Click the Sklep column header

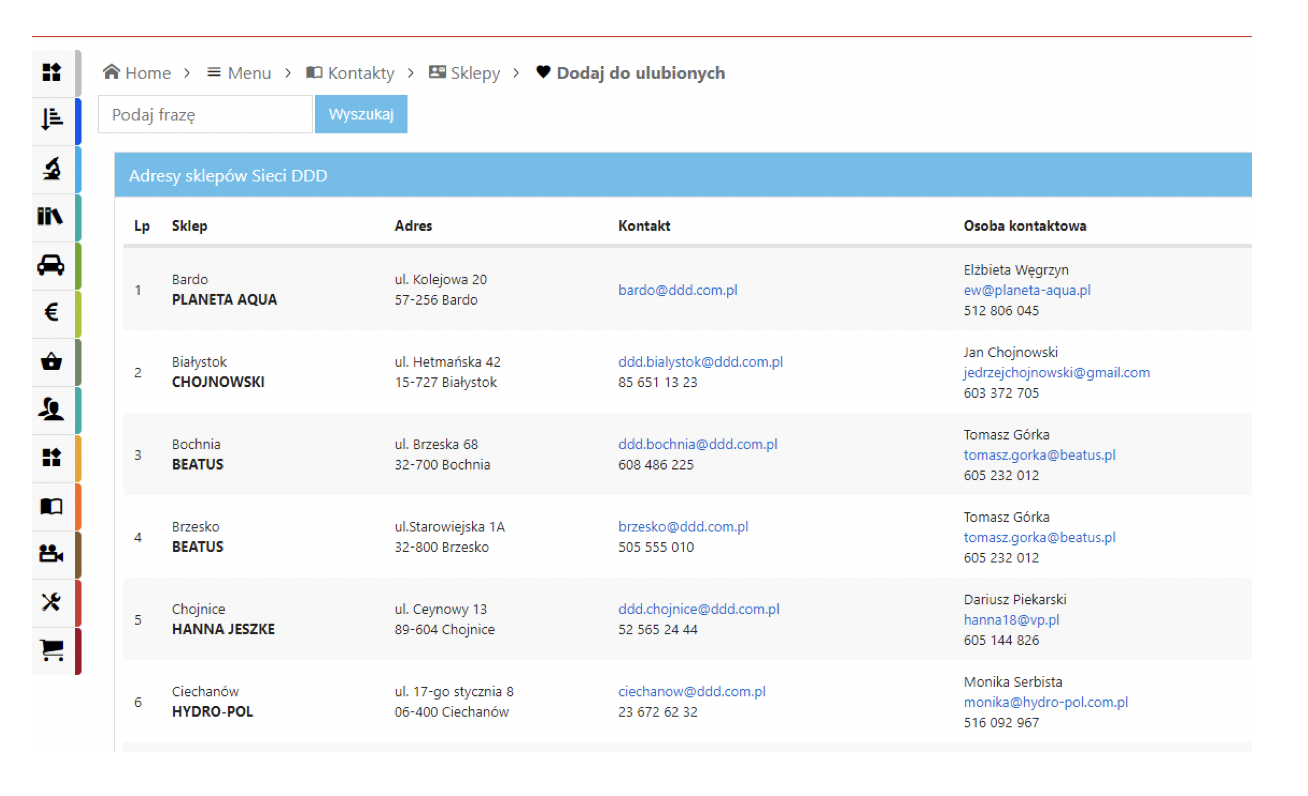(190, 226)
